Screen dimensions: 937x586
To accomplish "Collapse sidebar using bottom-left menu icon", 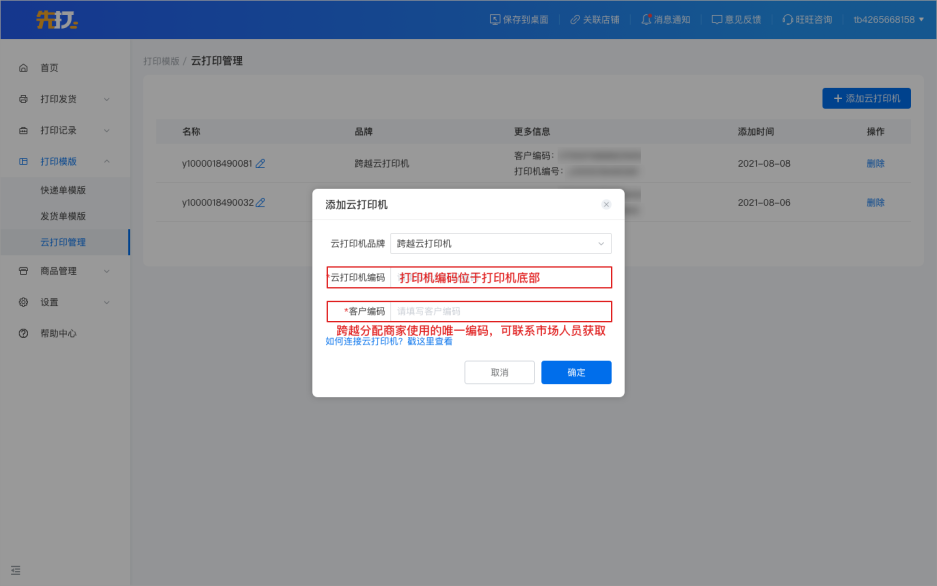I will [16, 570].
